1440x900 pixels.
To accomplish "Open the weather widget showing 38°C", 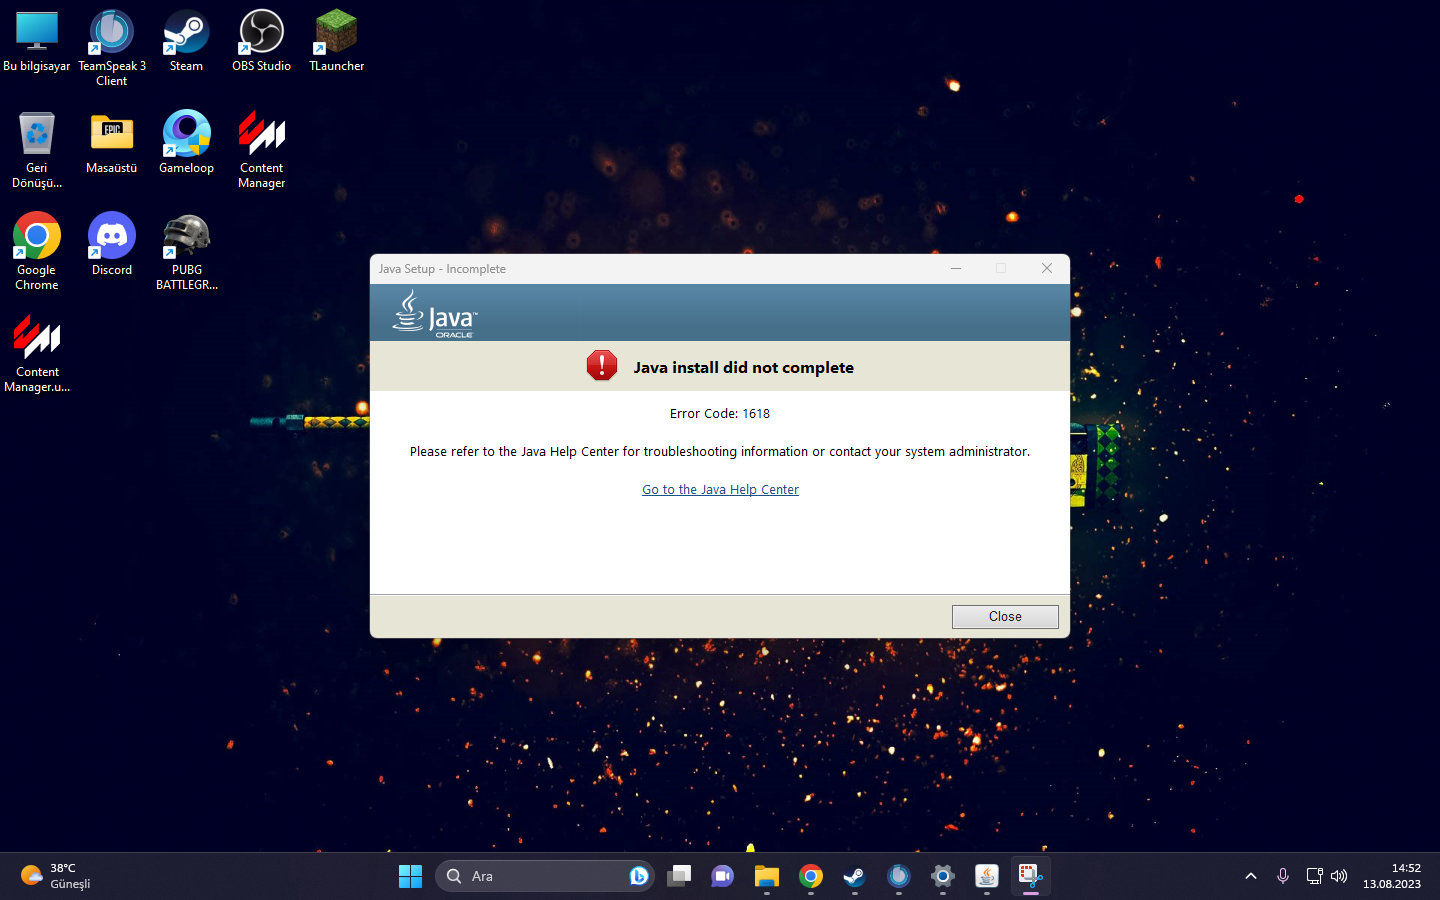I will [x=57, y=876].
